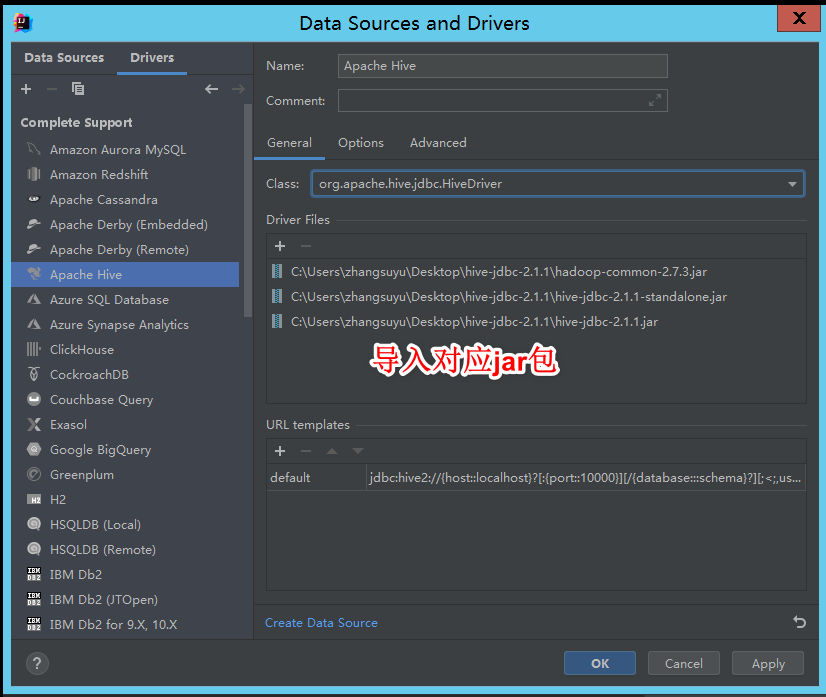Switch to Options tab
Viewport: 826px width, 697px height.
361,143
